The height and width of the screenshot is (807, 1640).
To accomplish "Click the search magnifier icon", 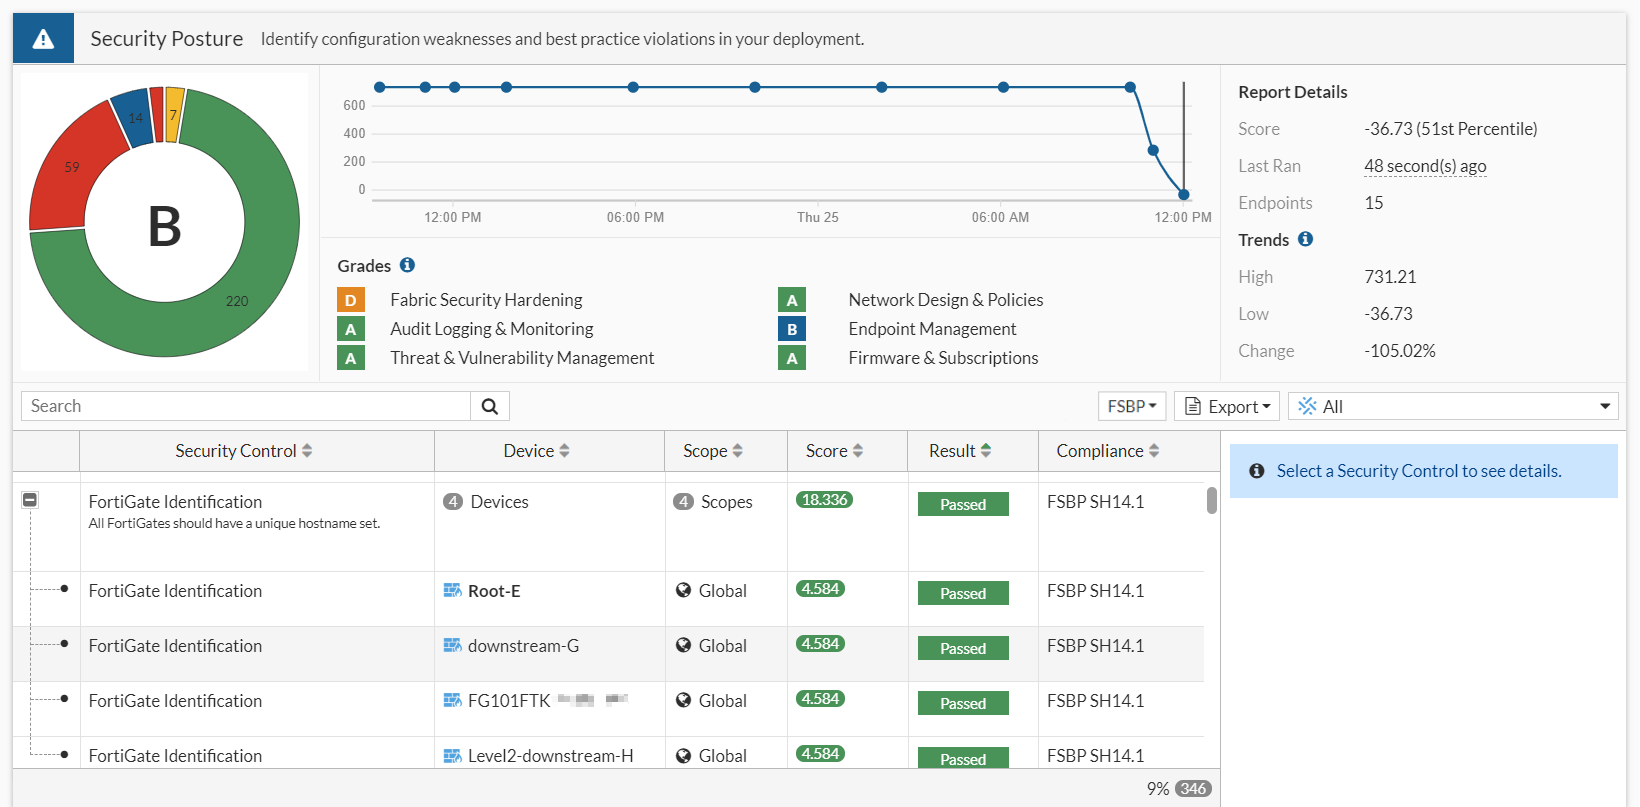I will point(490,406).
